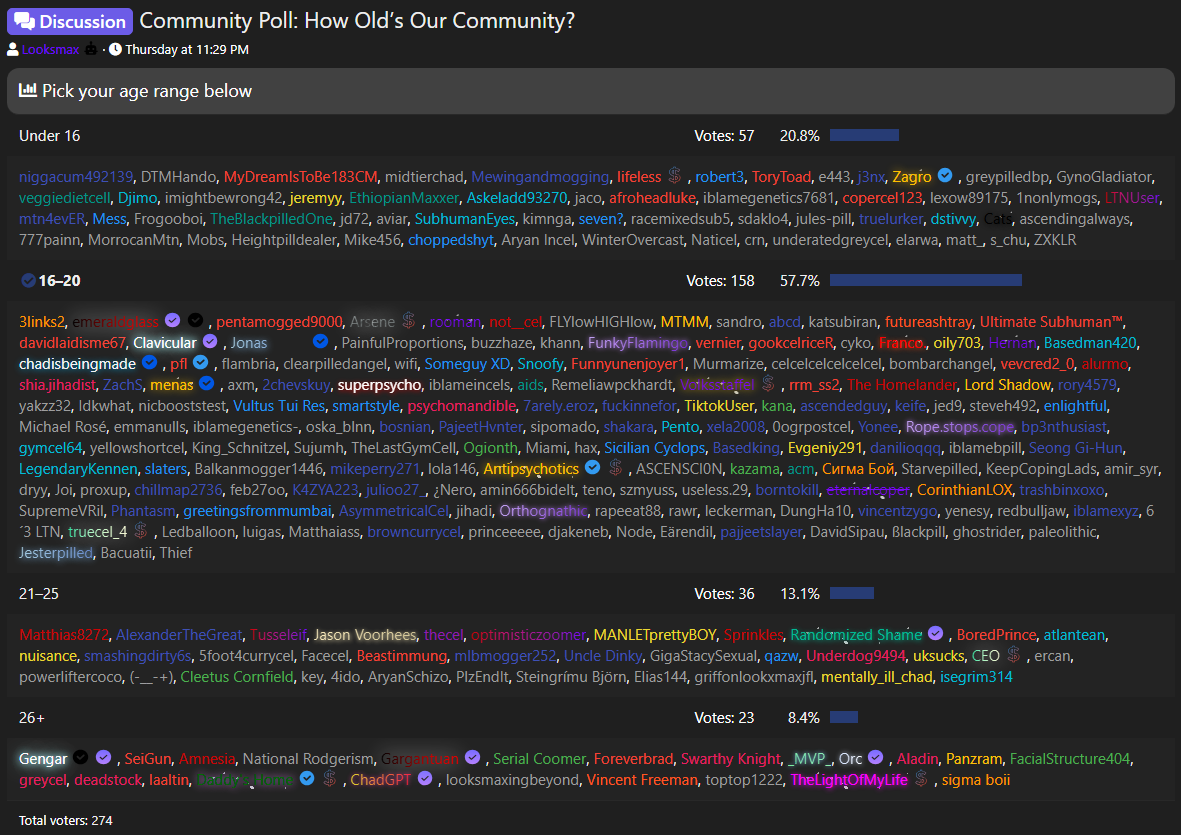The height and width of the screenshot is (835, 1181).
Task: Click the 16–20 vote percentage bar
Action: (x=926, y=280)
